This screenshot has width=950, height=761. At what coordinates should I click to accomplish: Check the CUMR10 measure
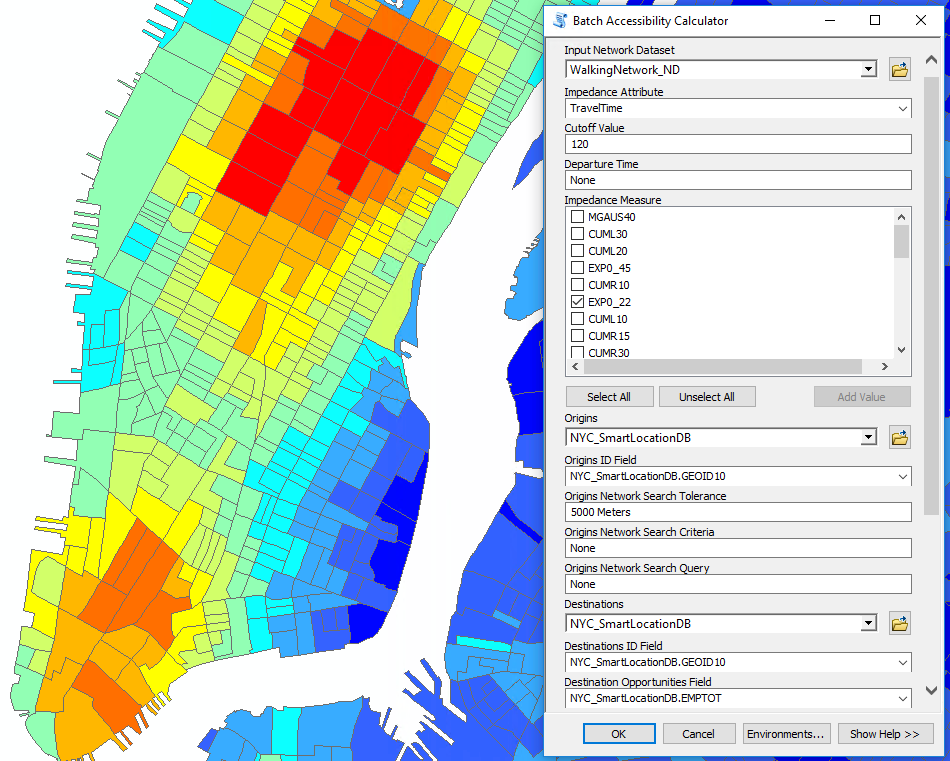577,284
